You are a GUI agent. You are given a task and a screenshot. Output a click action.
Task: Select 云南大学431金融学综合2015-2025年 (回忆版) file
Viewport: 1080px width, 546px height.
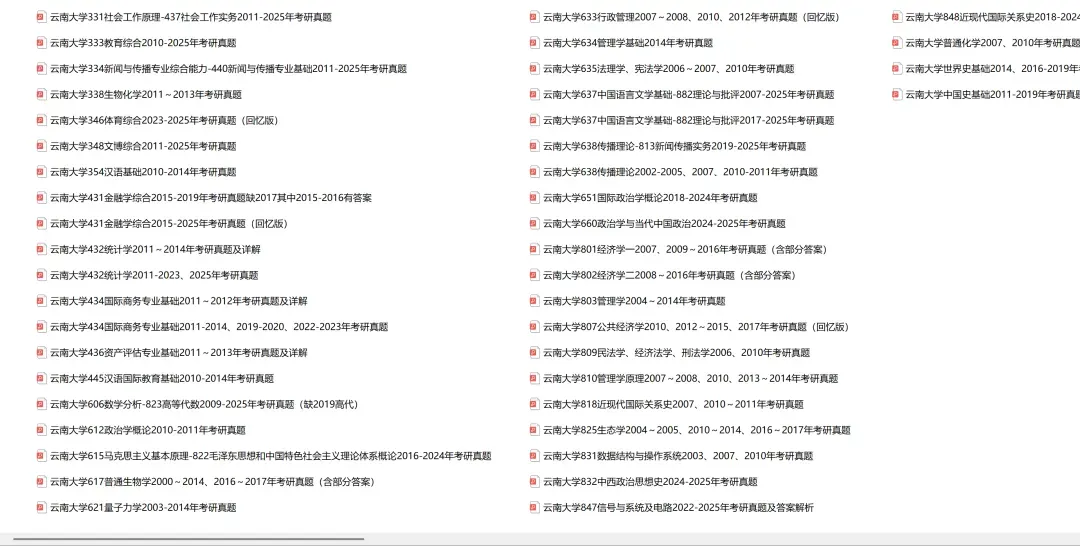(x=169, y=224)
